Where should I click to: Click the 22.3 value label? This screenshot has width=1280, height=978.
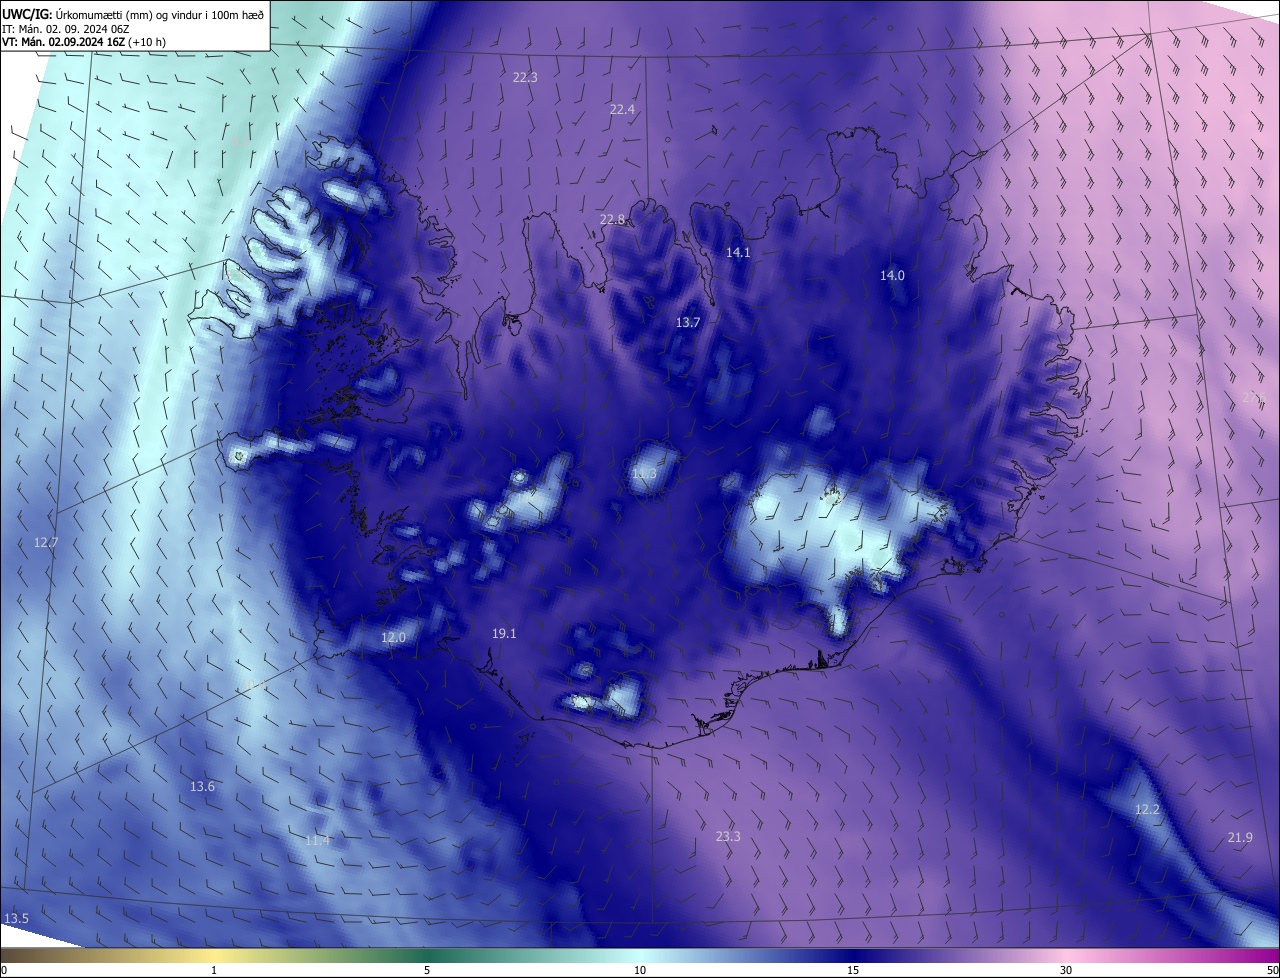525,77
